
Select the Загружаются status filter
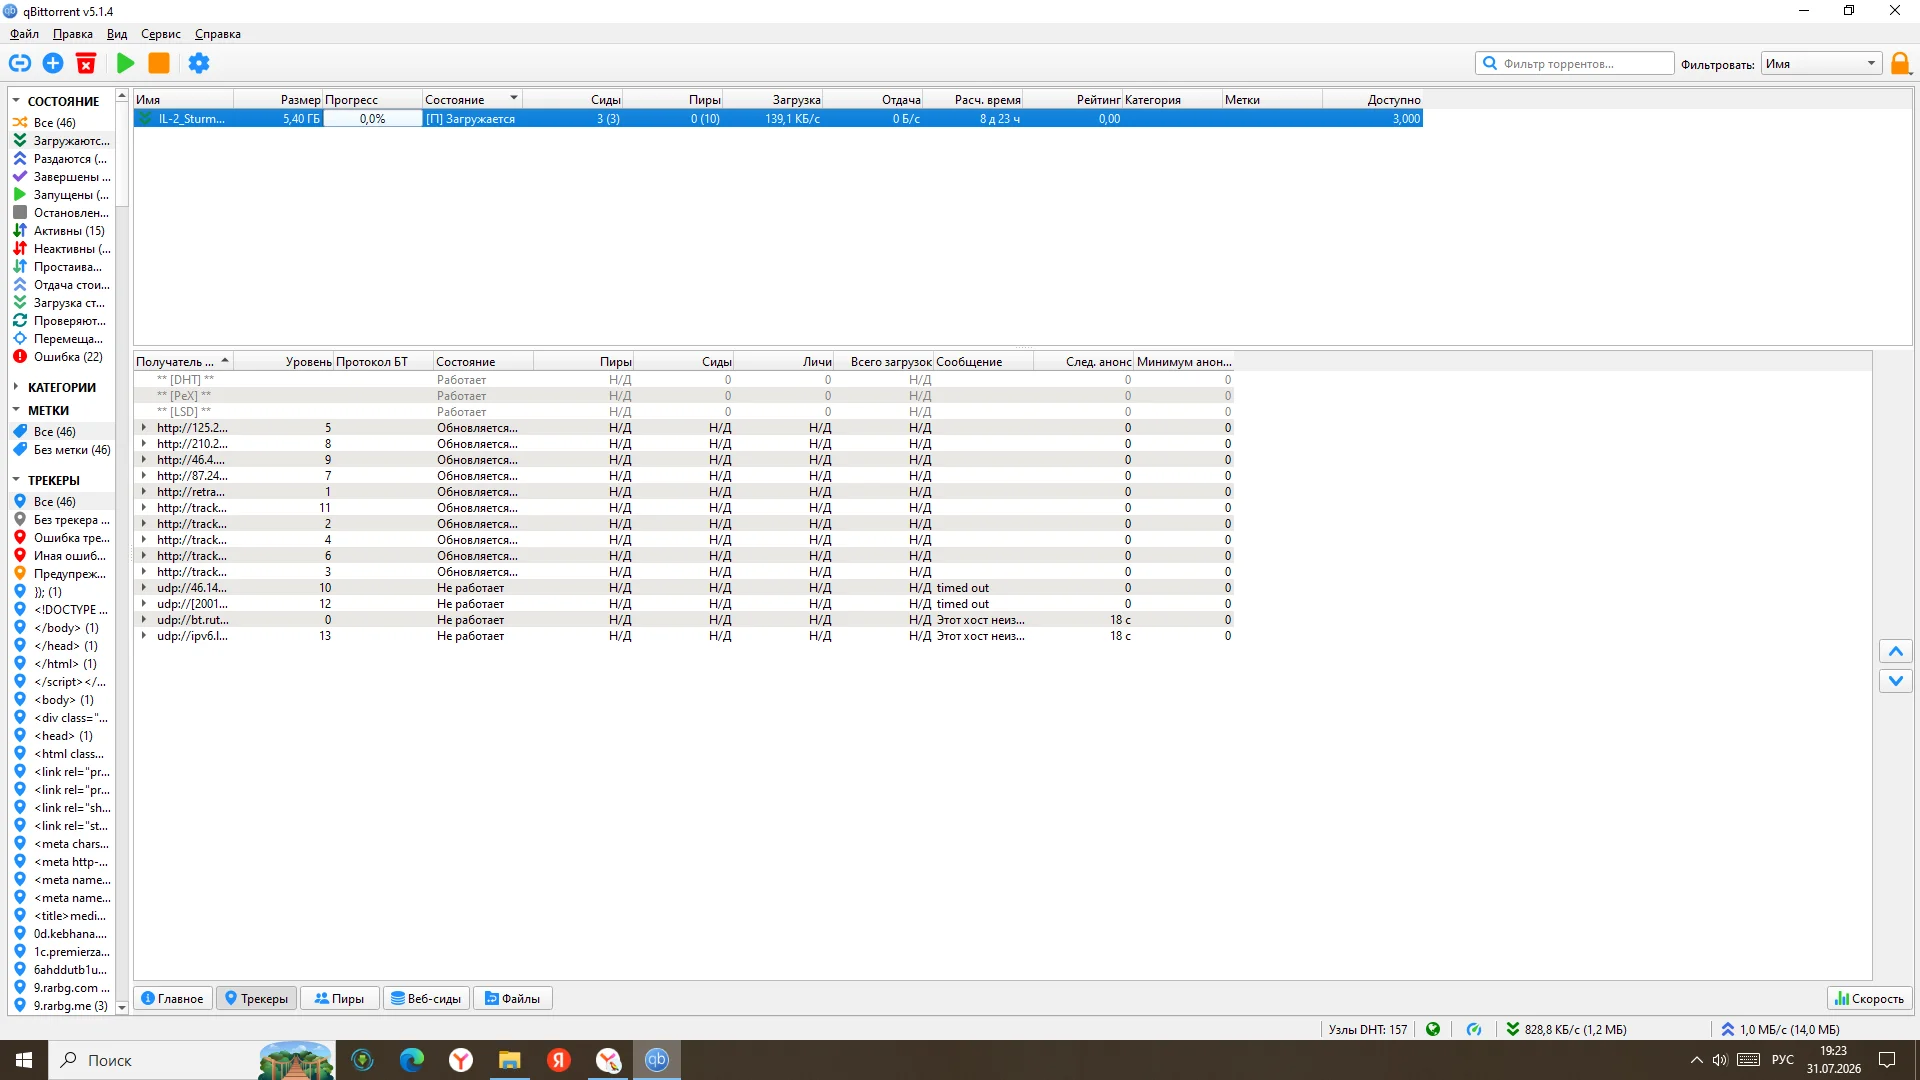pos(62,141)
